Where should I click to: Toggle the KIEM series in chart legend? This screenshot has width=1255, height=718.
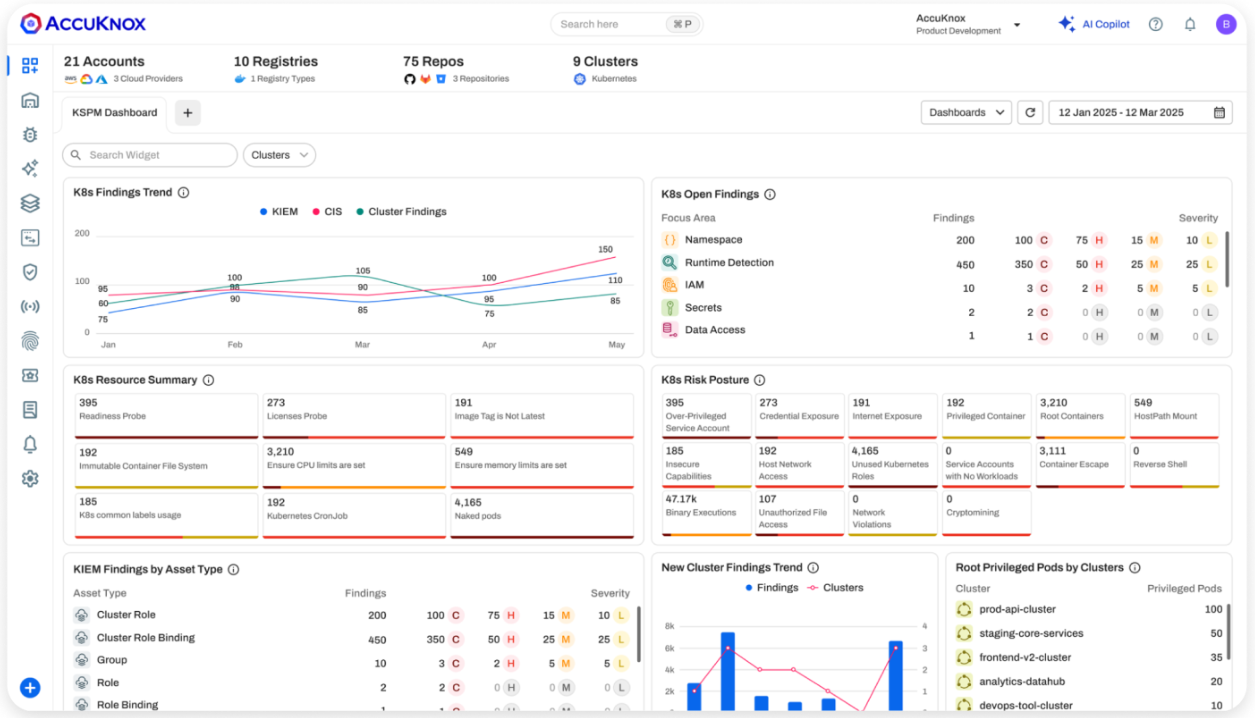[x=279, y=212]
